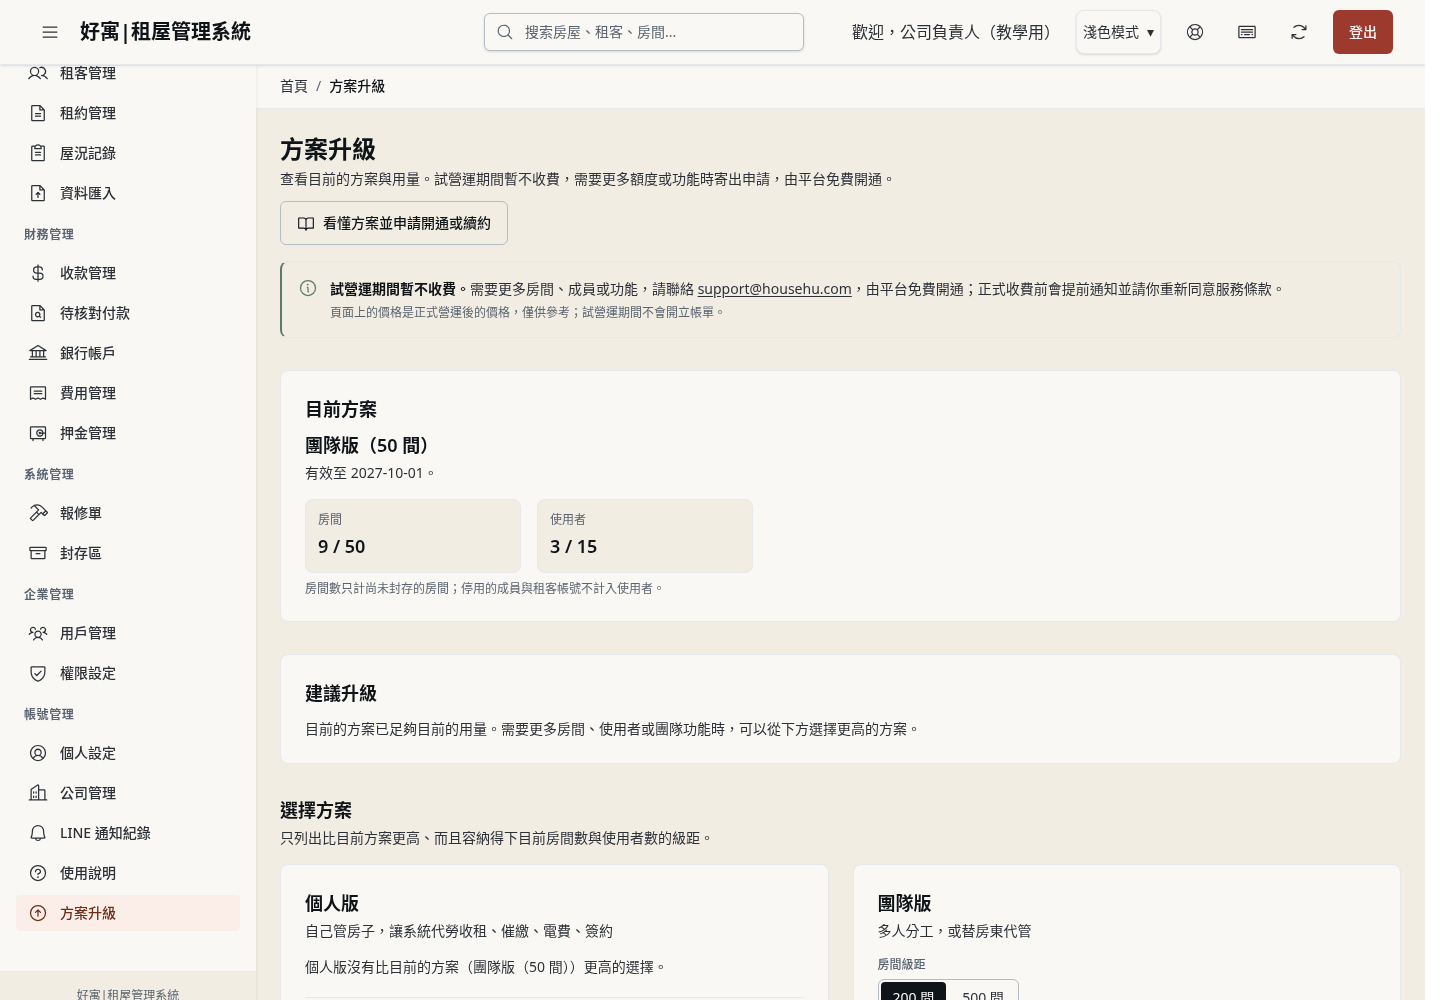Click the 好寓|租屋管理系統 logo title
The height and width of the screenshot is (1000, 1440).
(165, 32)
